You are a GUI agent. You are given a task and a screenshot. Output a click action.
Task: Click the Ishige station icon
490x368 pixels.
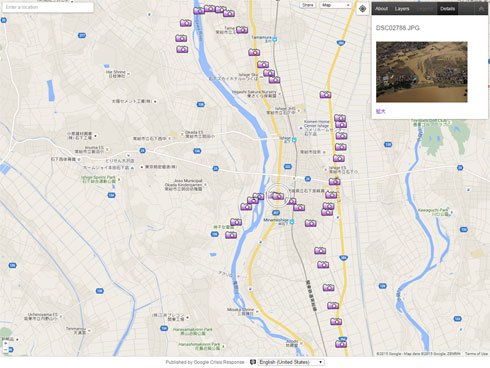[x=294, y=140]
